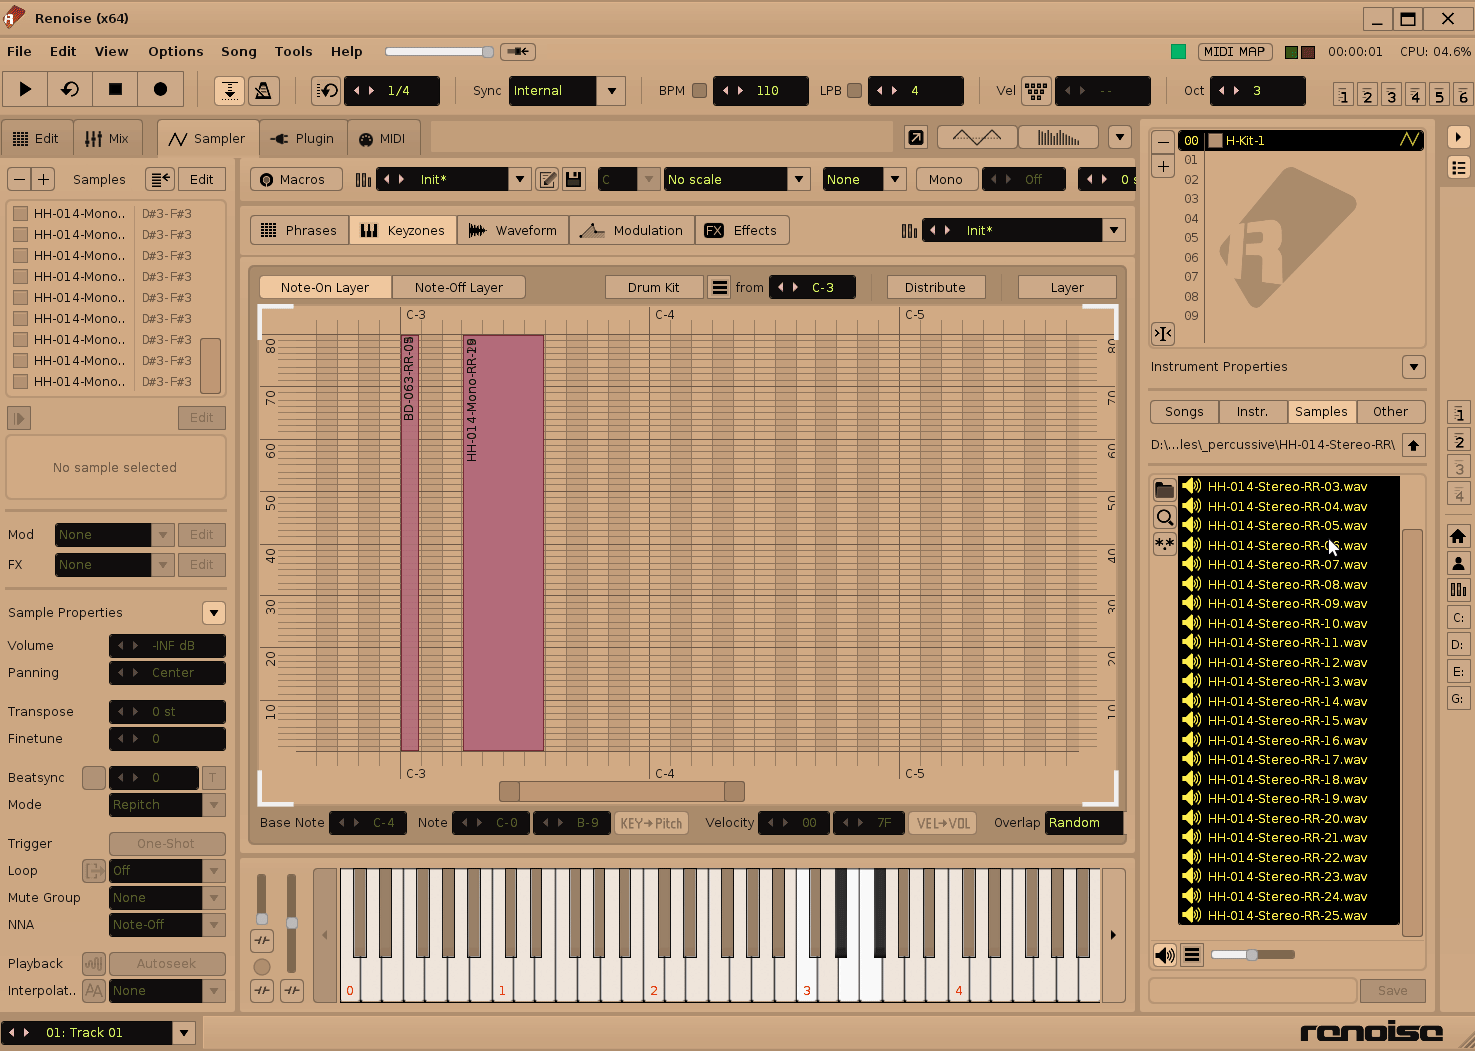Click the master volume slider next to the menus
Screen dimensions: 1475x1051
[x=438, y=51]
